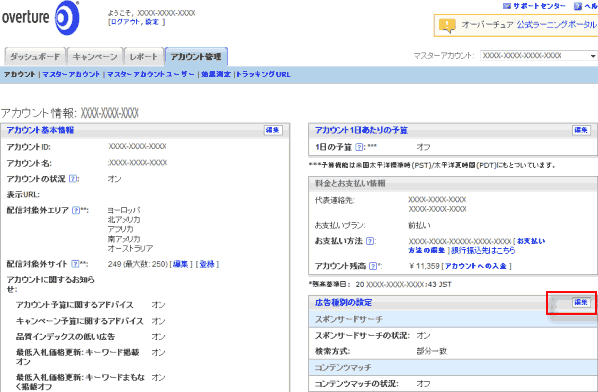Open help icon next to アカウント残高
Viewport: 598px width, 392px height.
[373, 266]
